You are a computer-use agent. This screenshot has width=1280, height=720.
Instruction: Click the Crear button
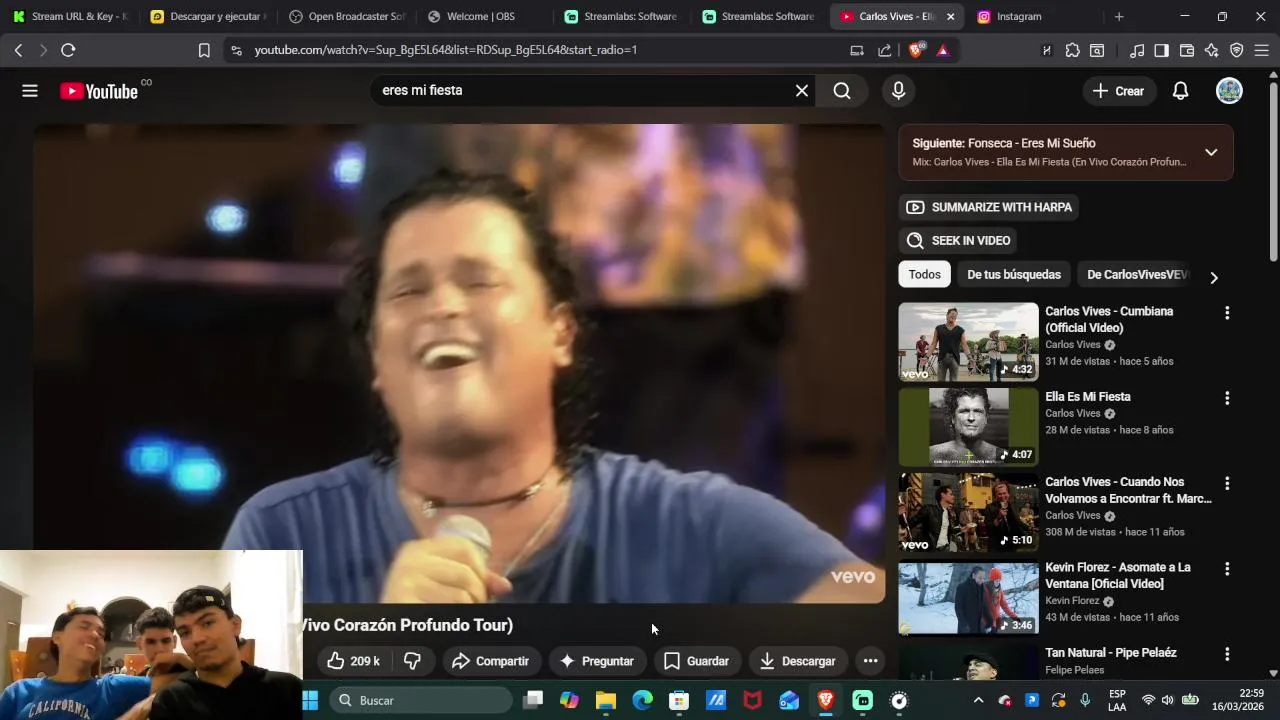1119,91
